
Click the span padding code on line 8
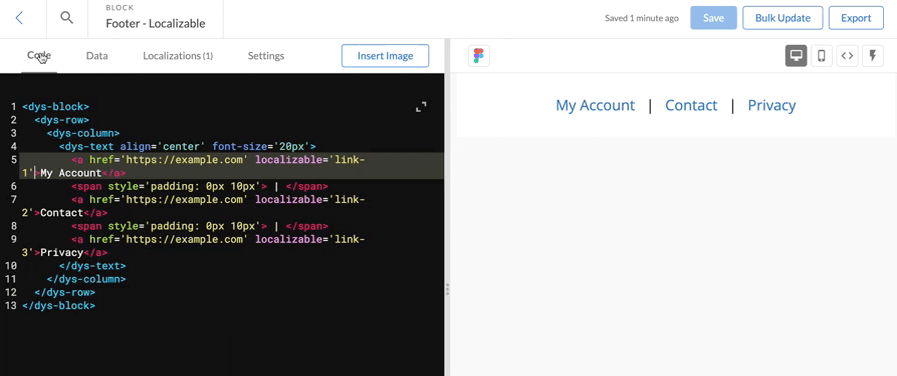click(x=200, y=226)
